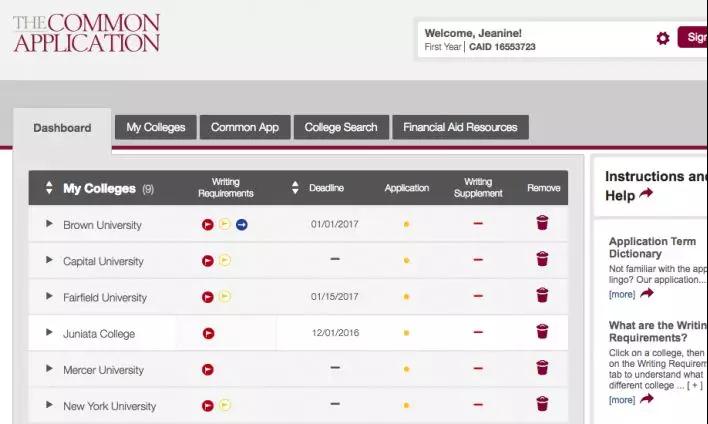Sort colleges by Deadline column arrows
The image size is (708, 424).
point(295,188)
